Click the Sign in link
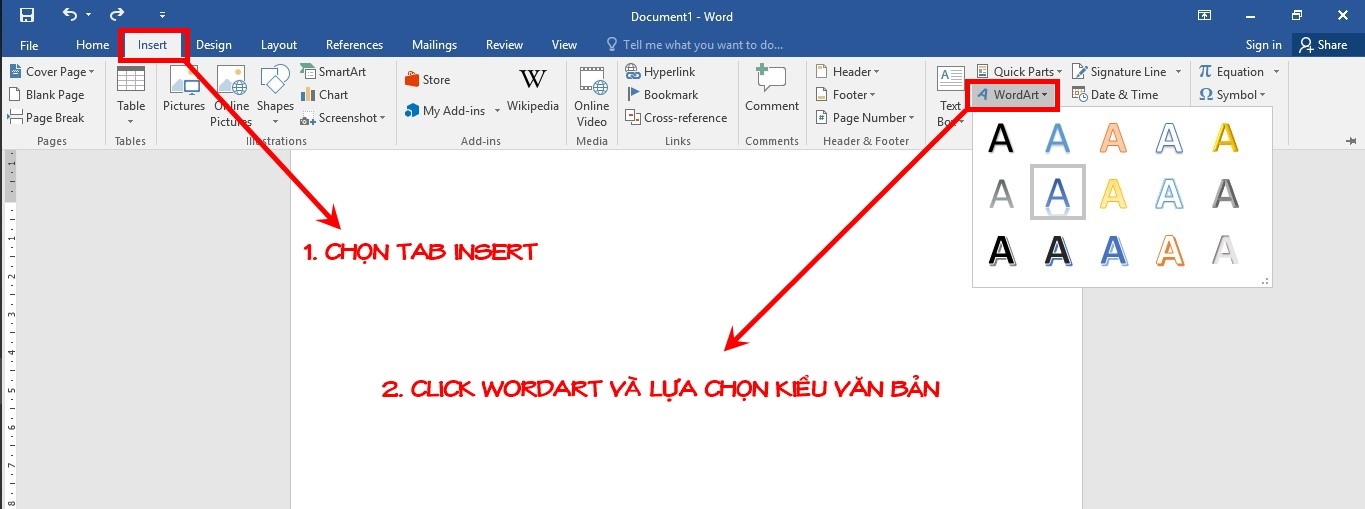This screenshot has height=509, width=1365. (1263, 45)
